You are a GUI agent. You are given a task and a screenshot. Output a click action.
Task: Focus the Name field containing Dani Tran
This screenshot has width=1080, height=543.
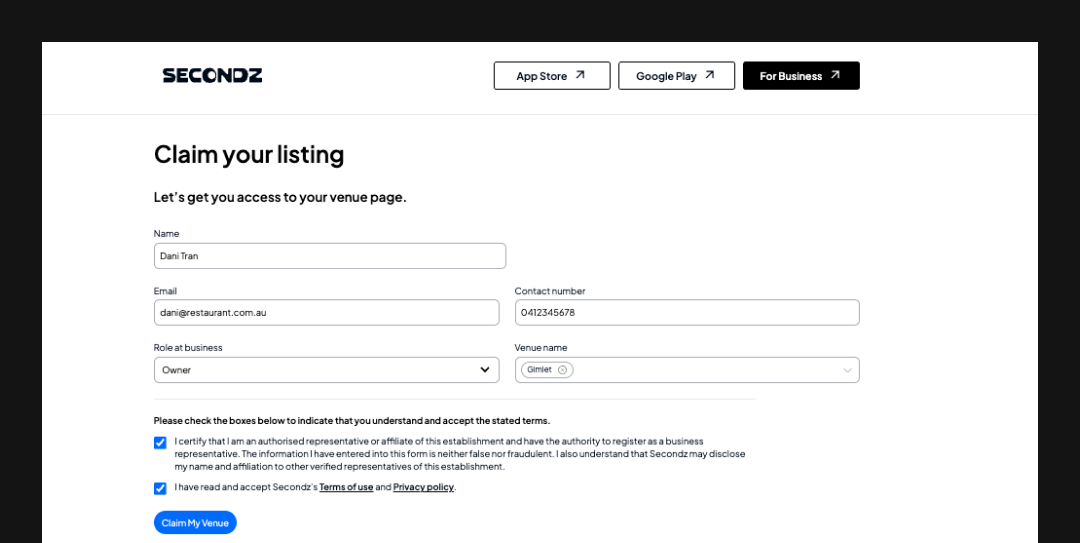click(x=329, y=256)
